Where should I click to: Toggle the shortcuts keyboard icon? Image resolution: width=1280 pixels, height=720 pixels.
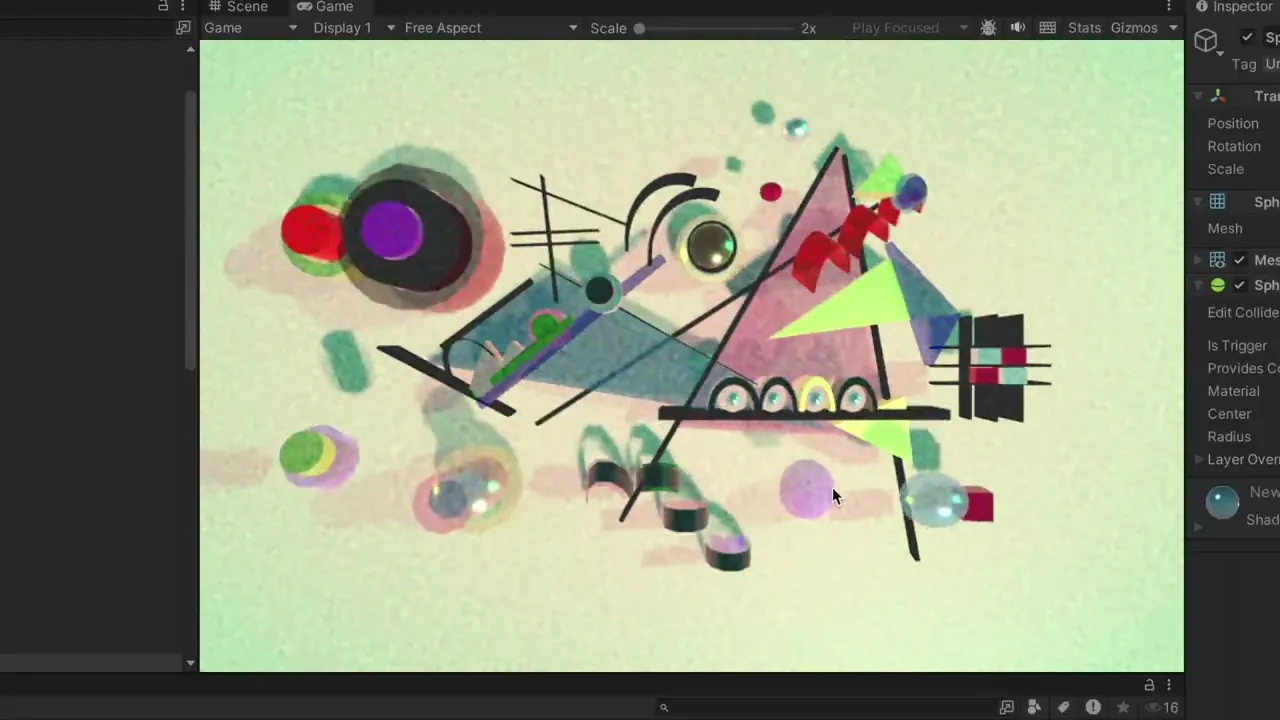(1047, 28)
